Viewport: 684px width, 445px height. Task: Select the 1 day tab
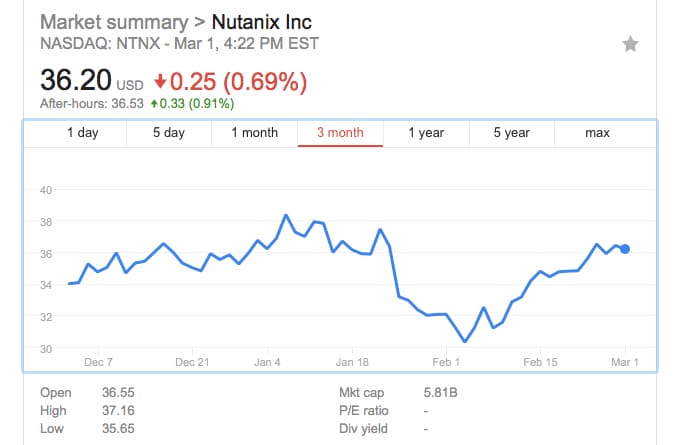tap(82, 133)
